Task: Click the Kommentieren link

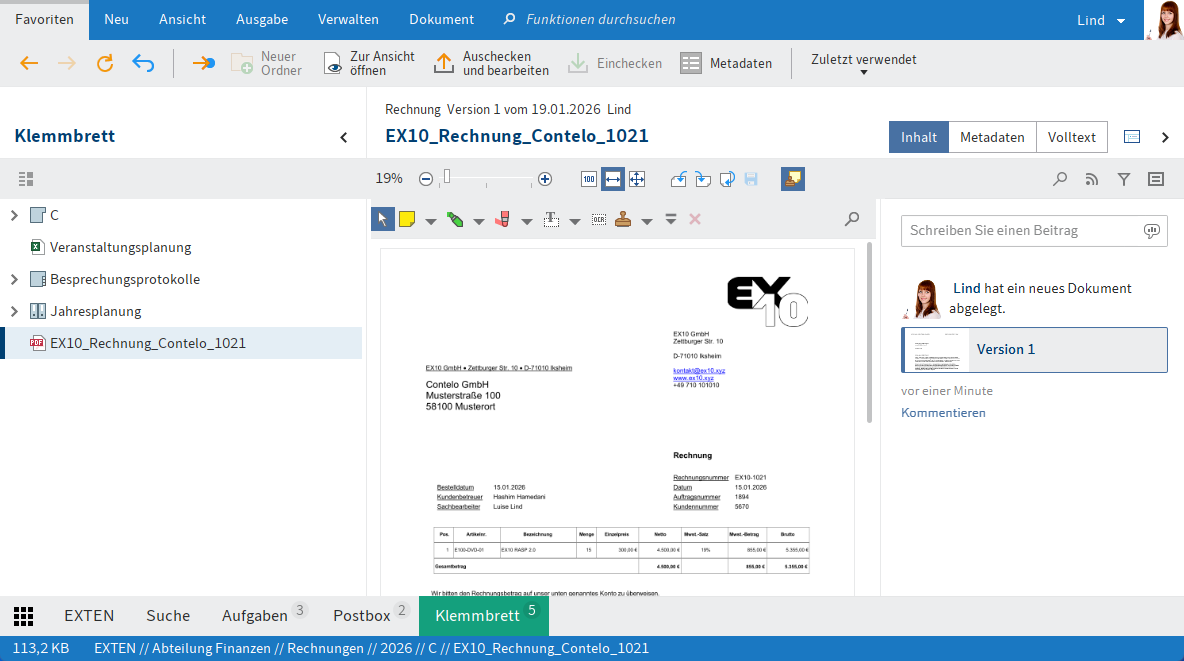Action: [x=943, y=413]
